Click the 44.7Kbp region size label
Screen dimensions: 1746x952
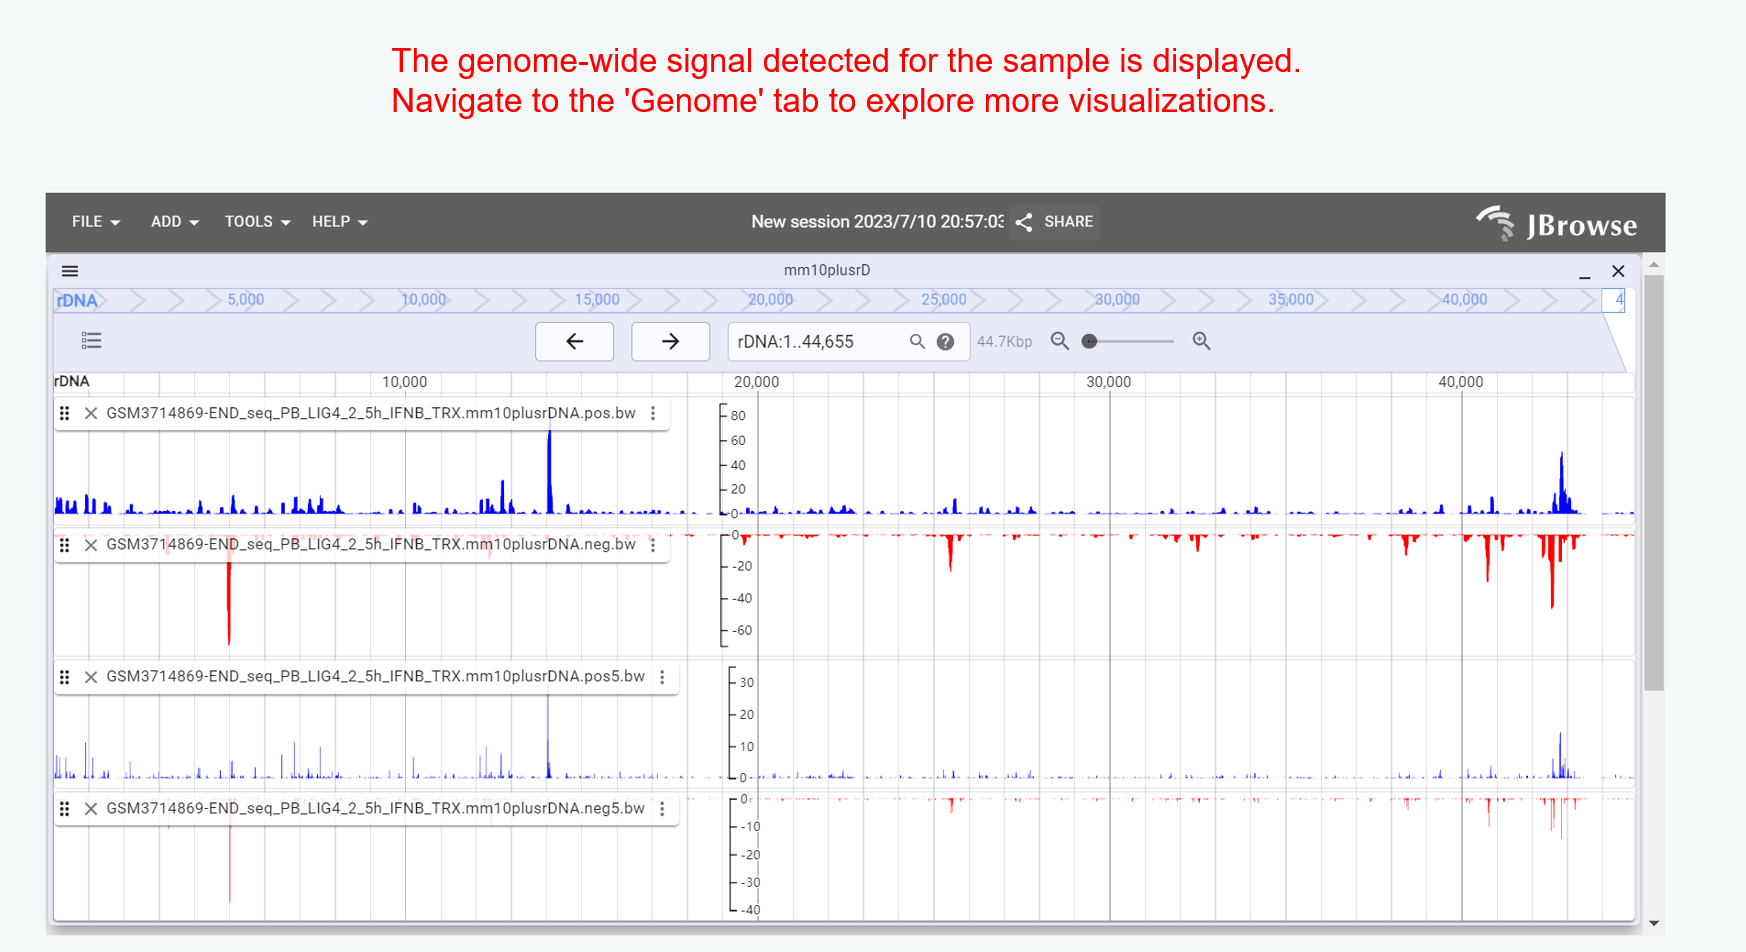1004,342
